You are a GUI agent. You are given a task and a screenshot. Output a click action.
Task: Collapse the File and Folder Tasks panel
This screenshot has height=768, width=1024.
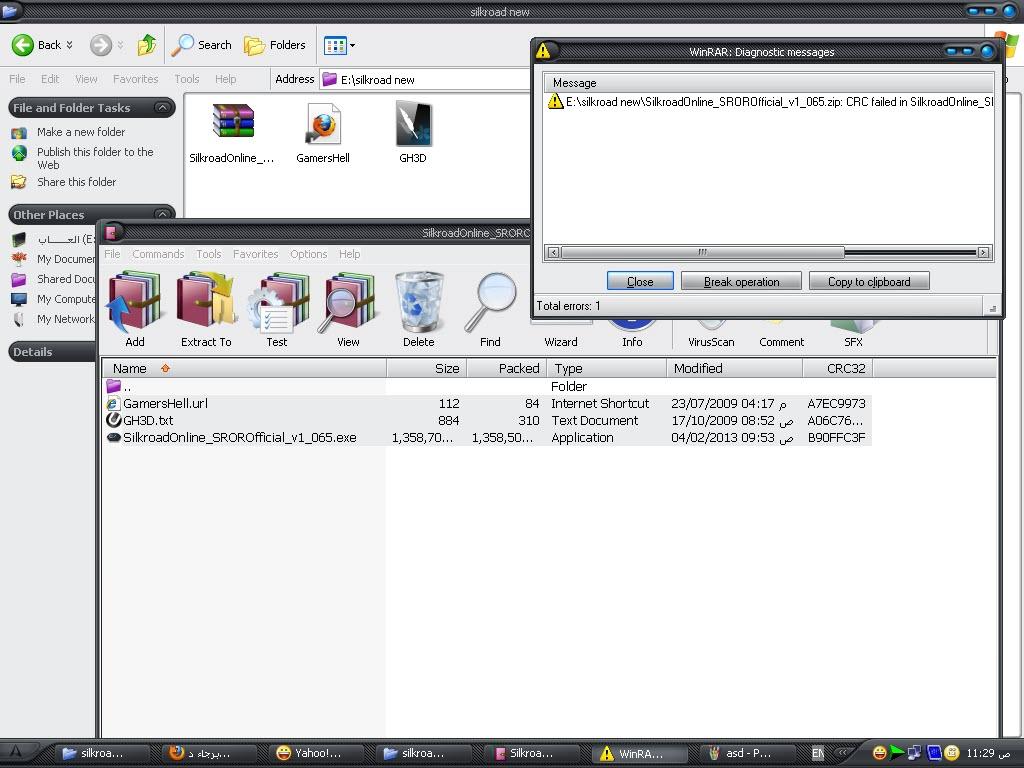(x=162, y=108)
